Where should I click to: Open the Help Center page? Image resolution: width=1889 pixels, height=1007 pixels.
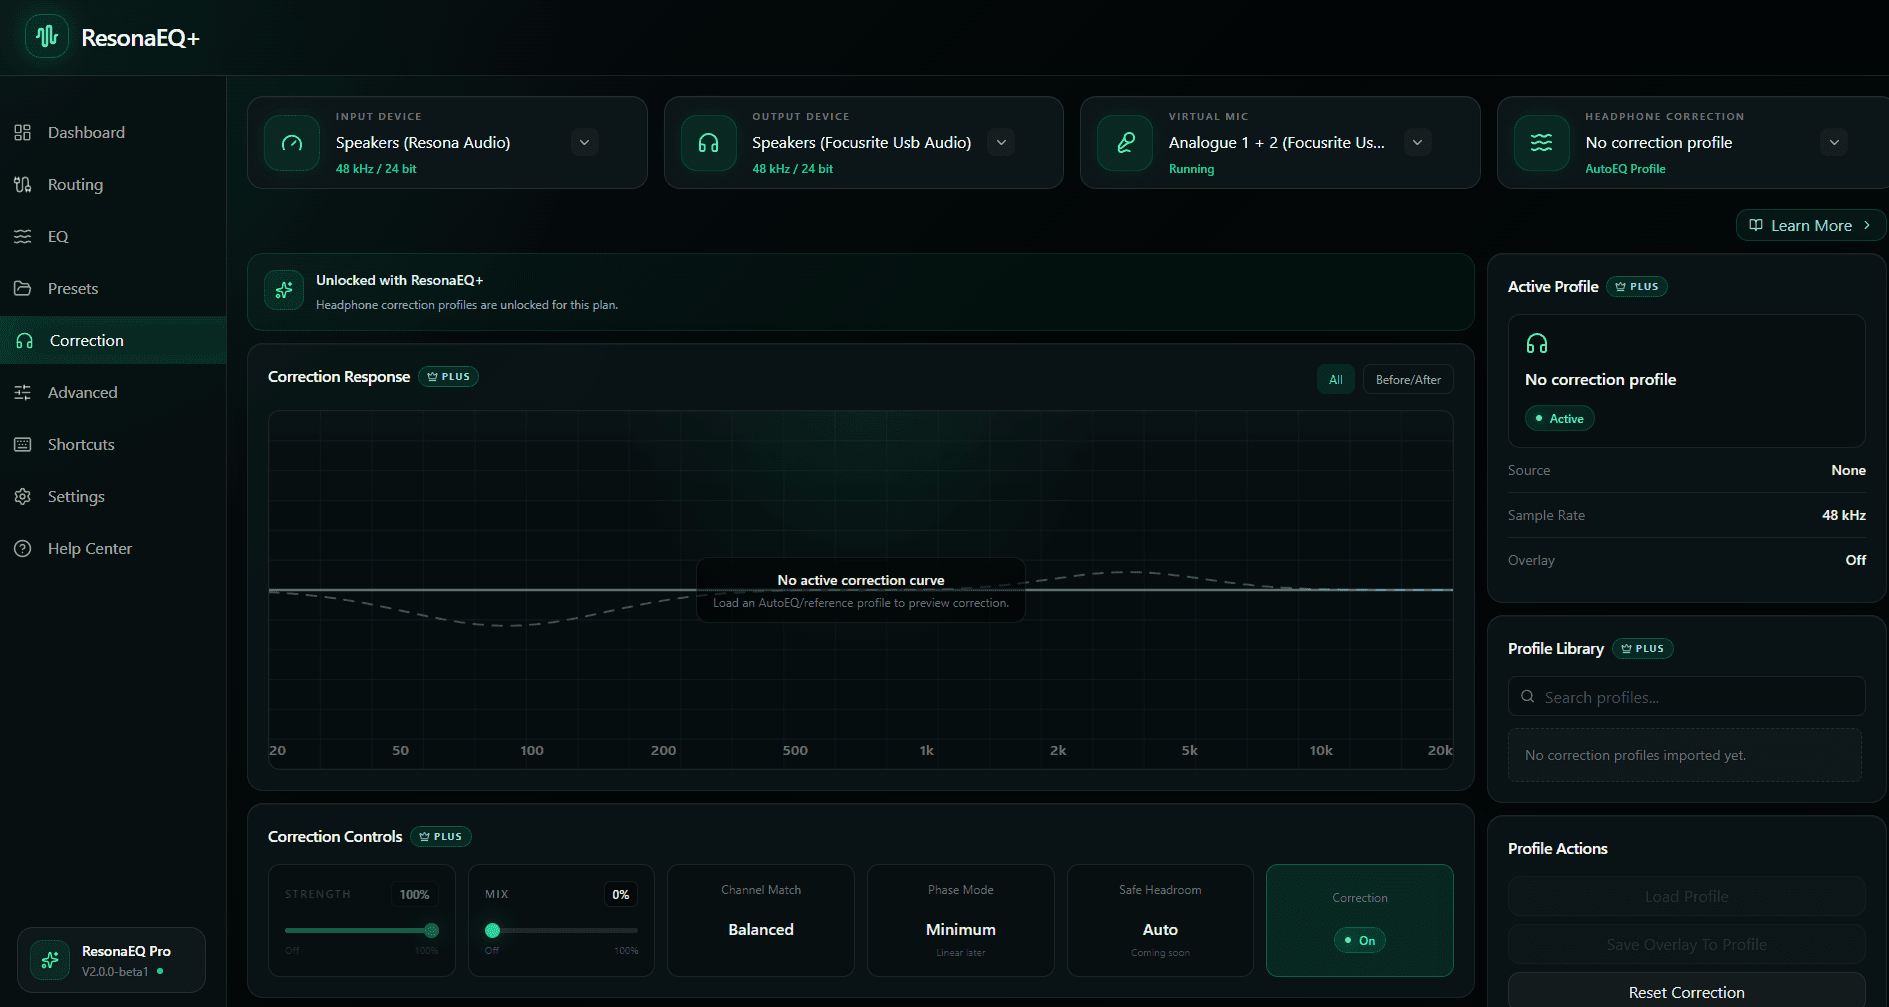[113, 548]
